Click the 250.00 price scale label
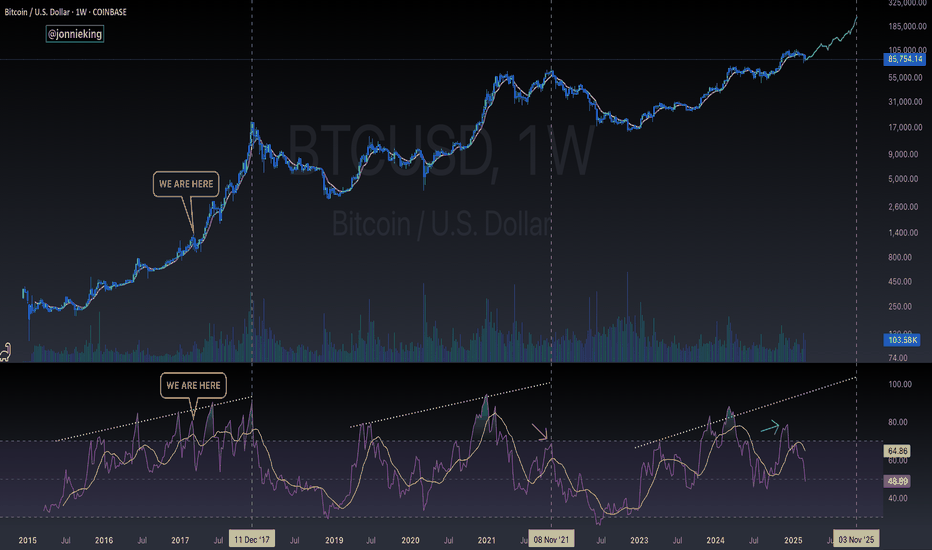The height and width of the screenshot is (550, 932). [x=900, y=307]
